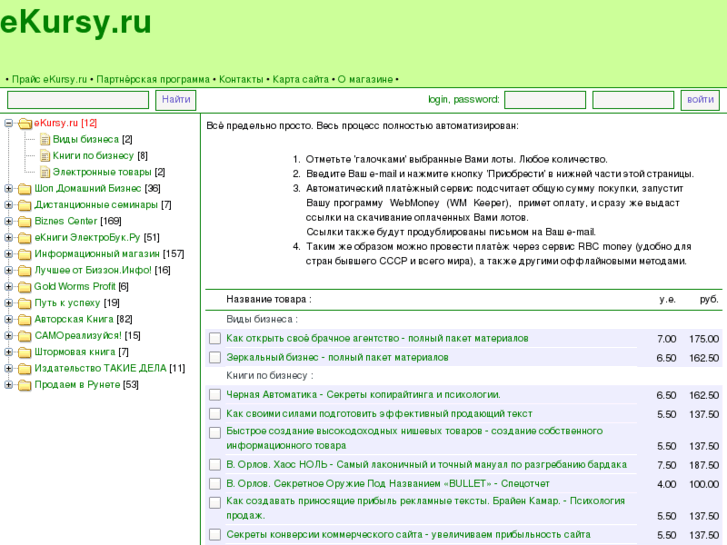Click the folder icon of Путь к успеху
Viewport: 727px width, 545px height.
tap(25, 303)
